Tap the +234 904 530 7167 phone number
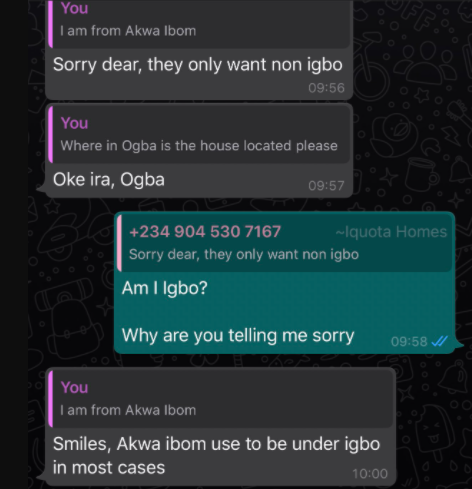The image size is (472, 489). pyautogui.click(x=205, y=232)
